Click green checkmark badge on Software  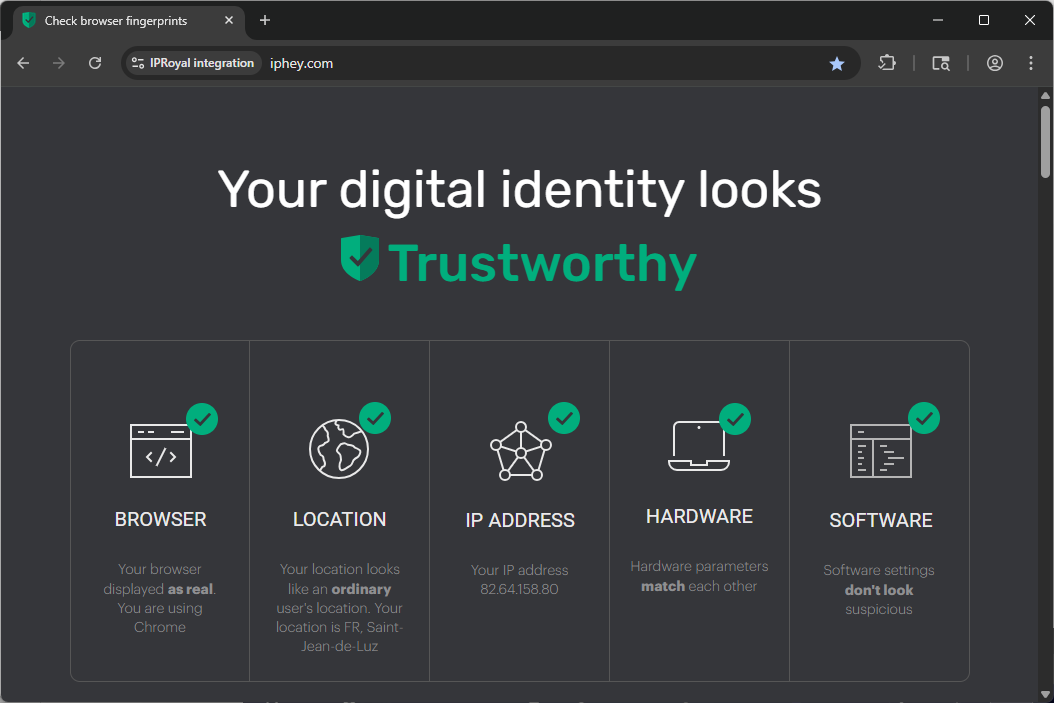coord(923,418)
